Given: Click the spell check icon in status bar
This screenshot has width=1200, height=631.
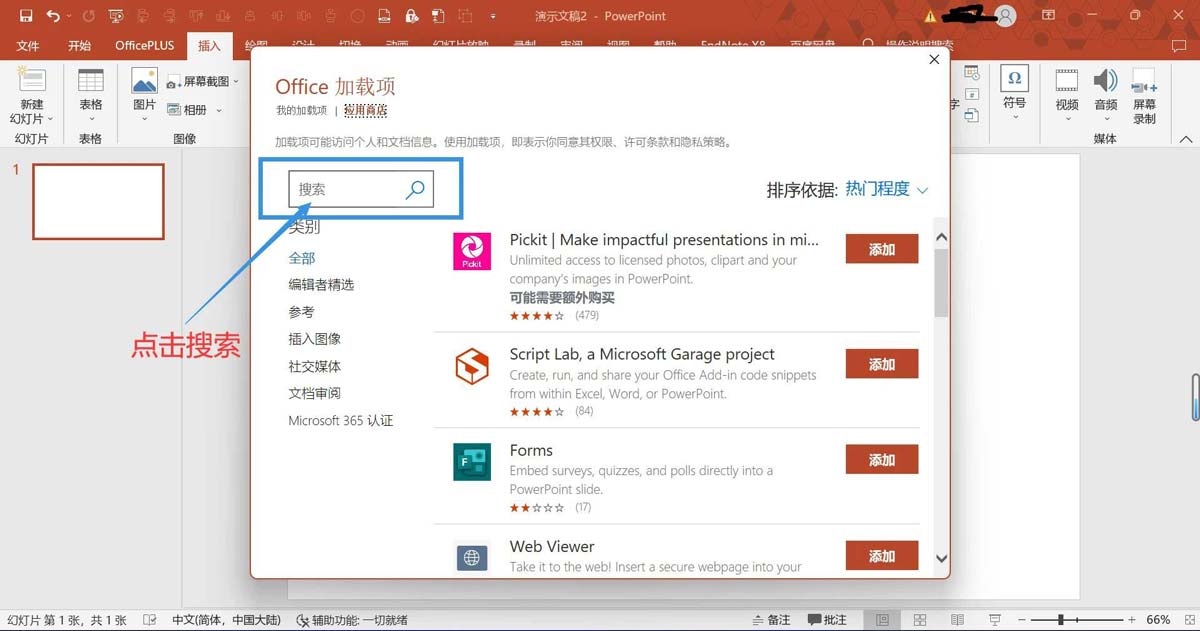Looking at the screenshot, I should click(149, 620).
